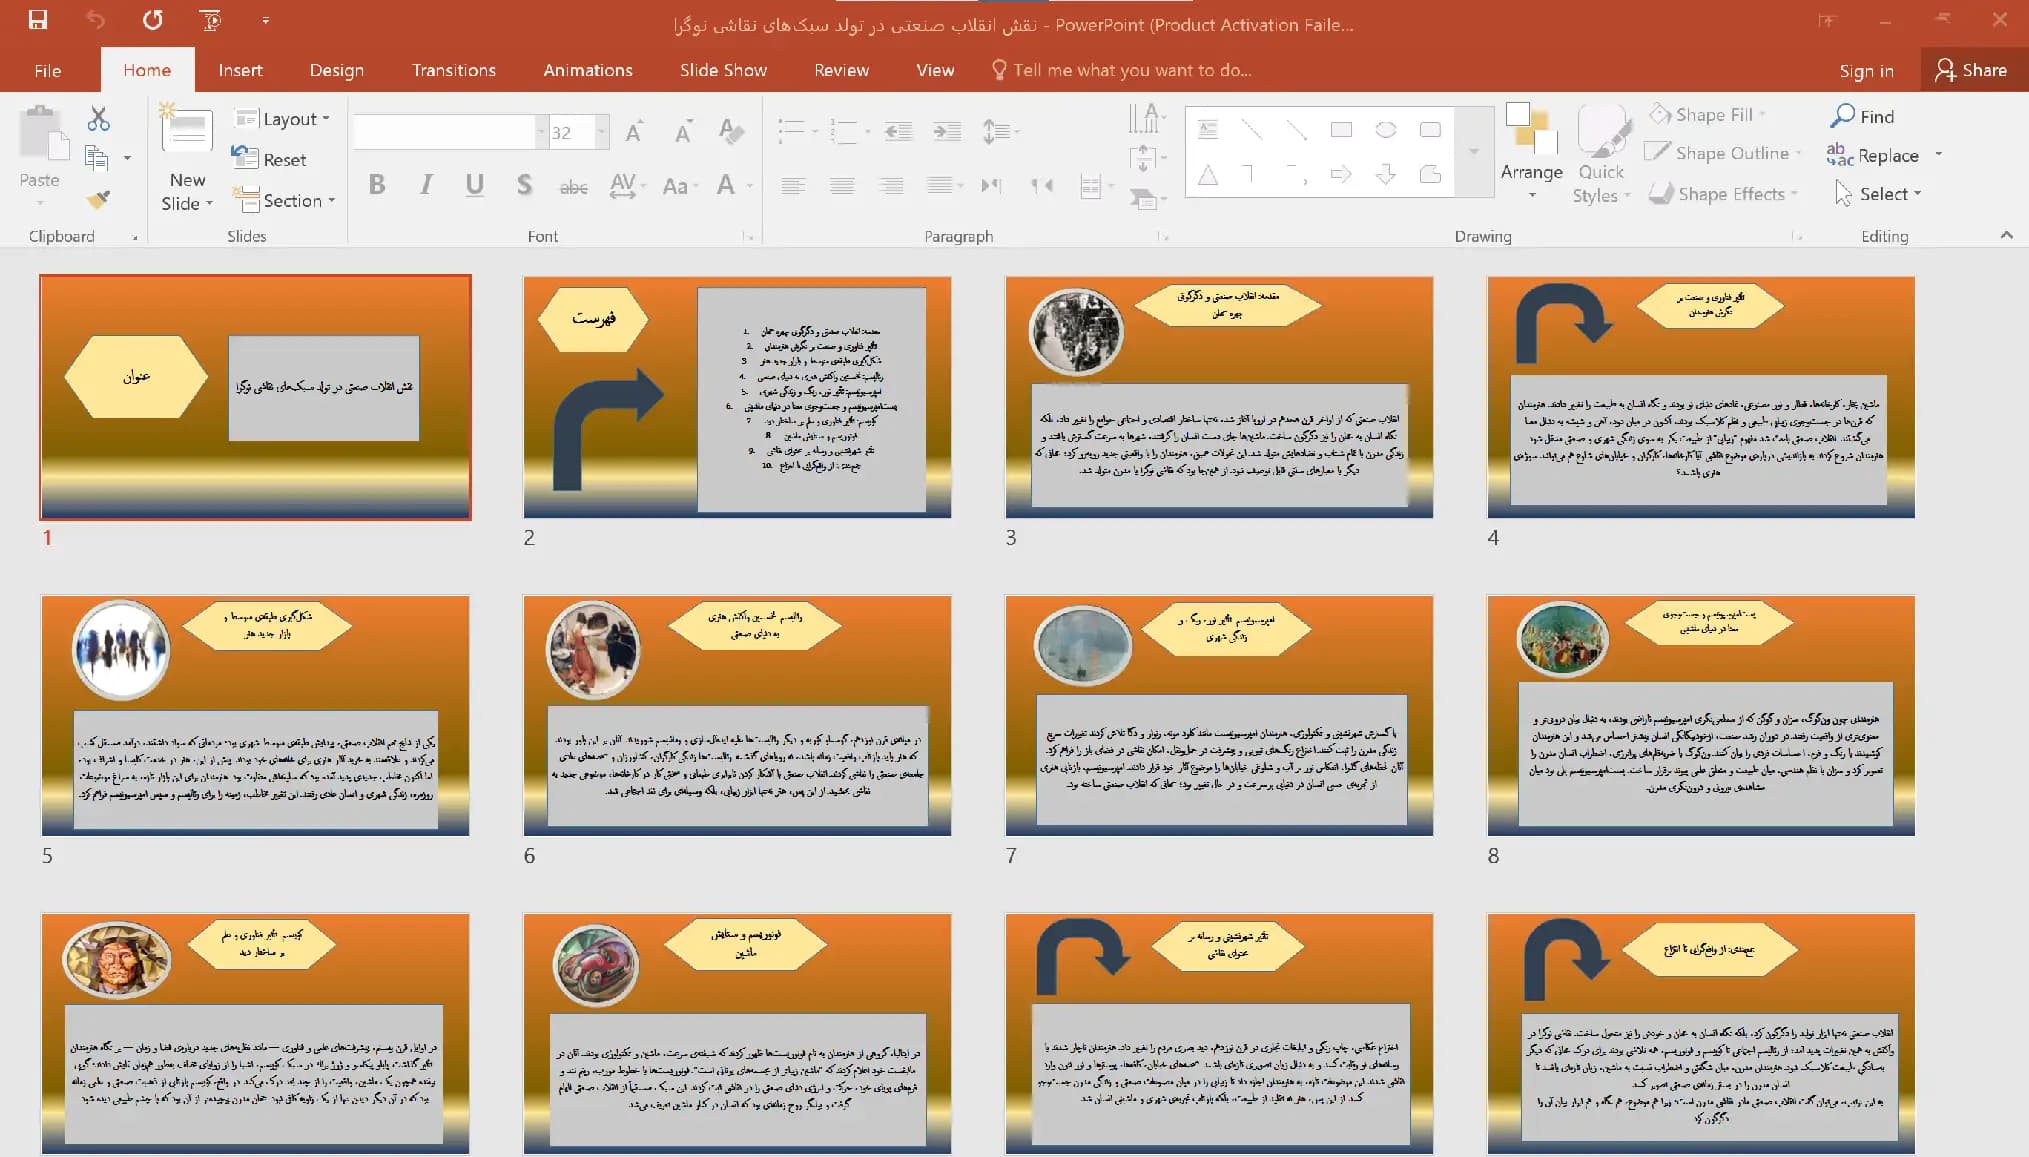Click Decrease Font Size icon
This screenshot has width=2029, height=1157.
point(683,132)
